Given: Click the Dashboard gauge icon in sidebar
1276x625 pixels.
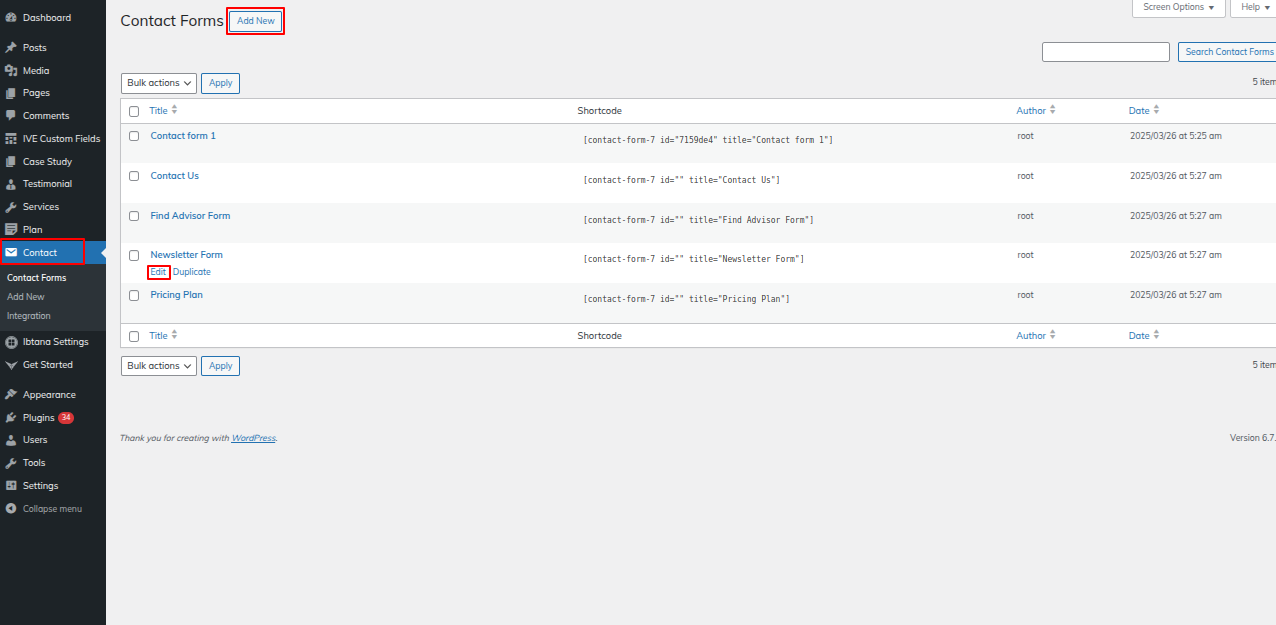Looking at the screenshot, I should pyautogui.click(x=11, y=18).
